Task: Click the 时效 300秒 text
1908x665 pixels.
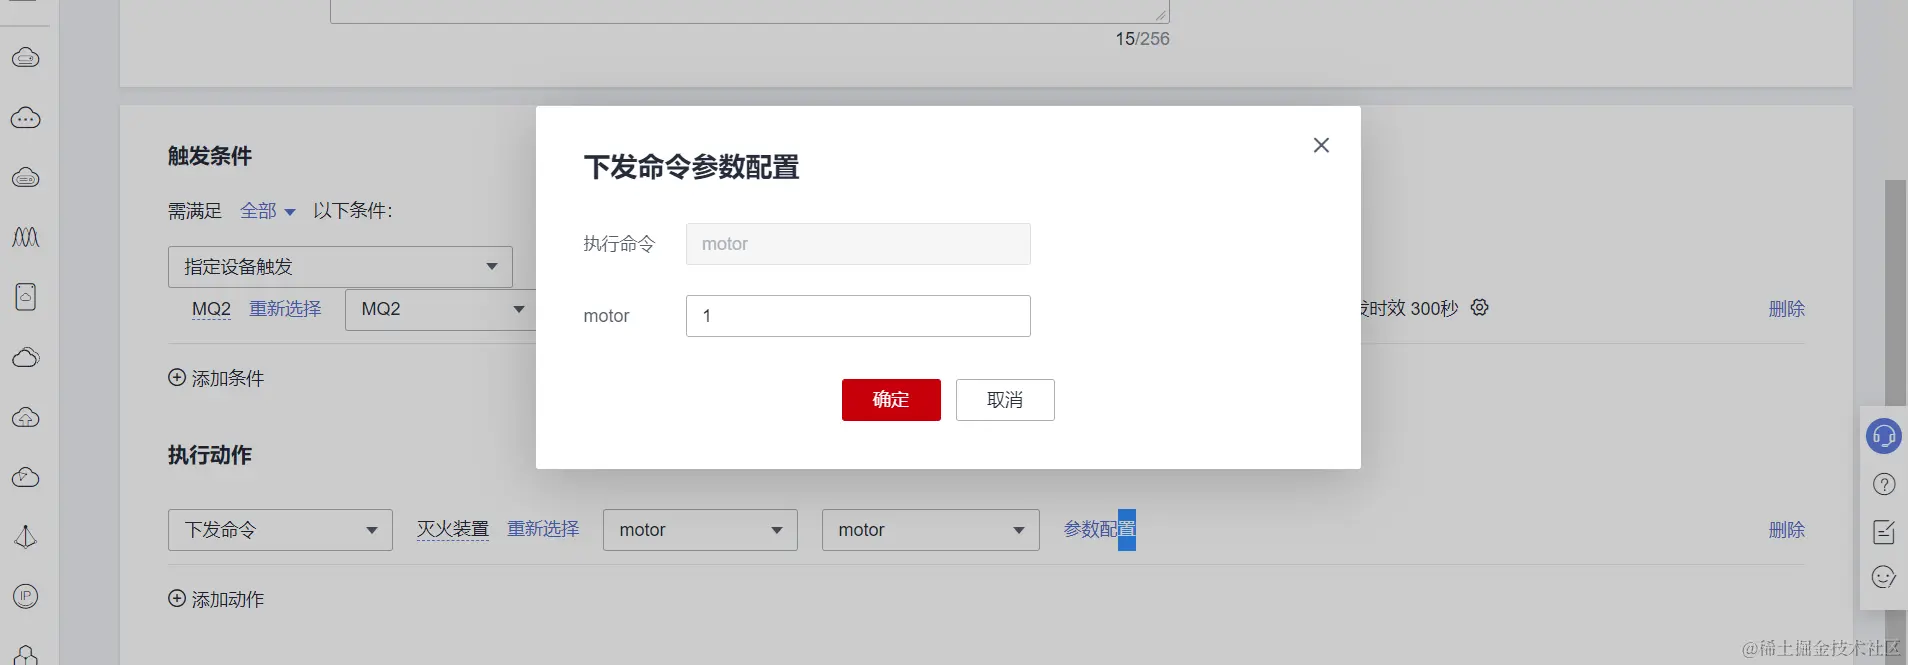Action: [x=1413, y=309]
